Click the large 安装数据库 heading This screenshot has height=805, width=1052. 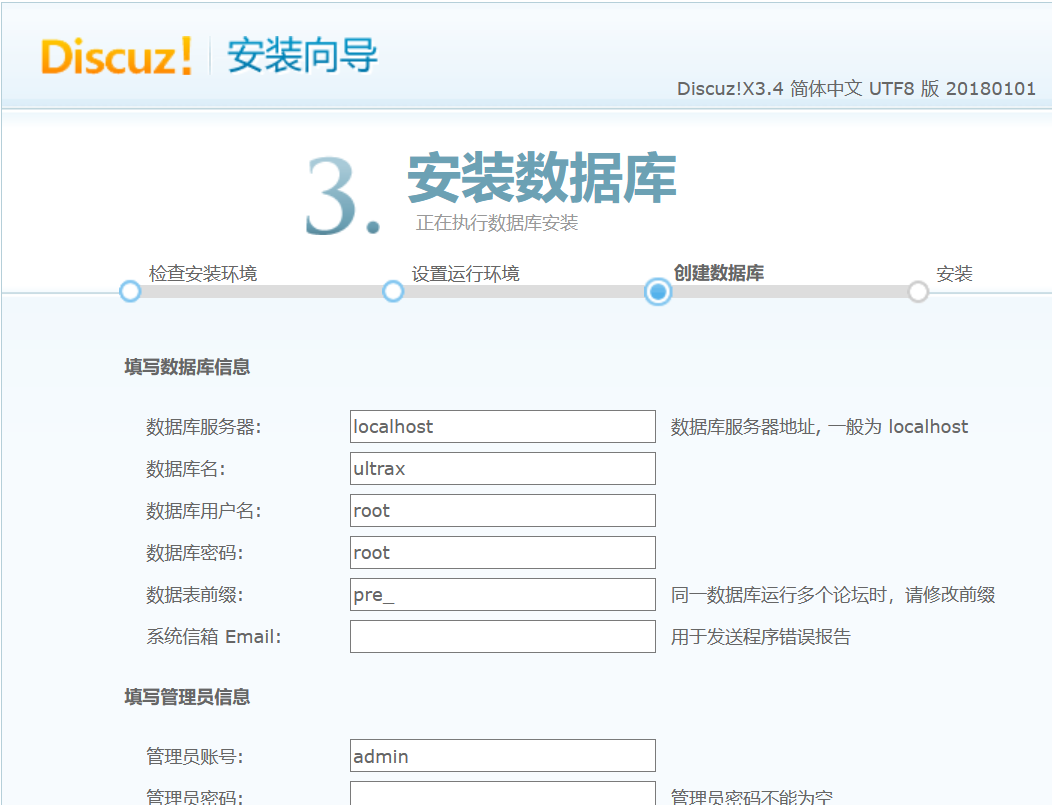tap(542, 178)
